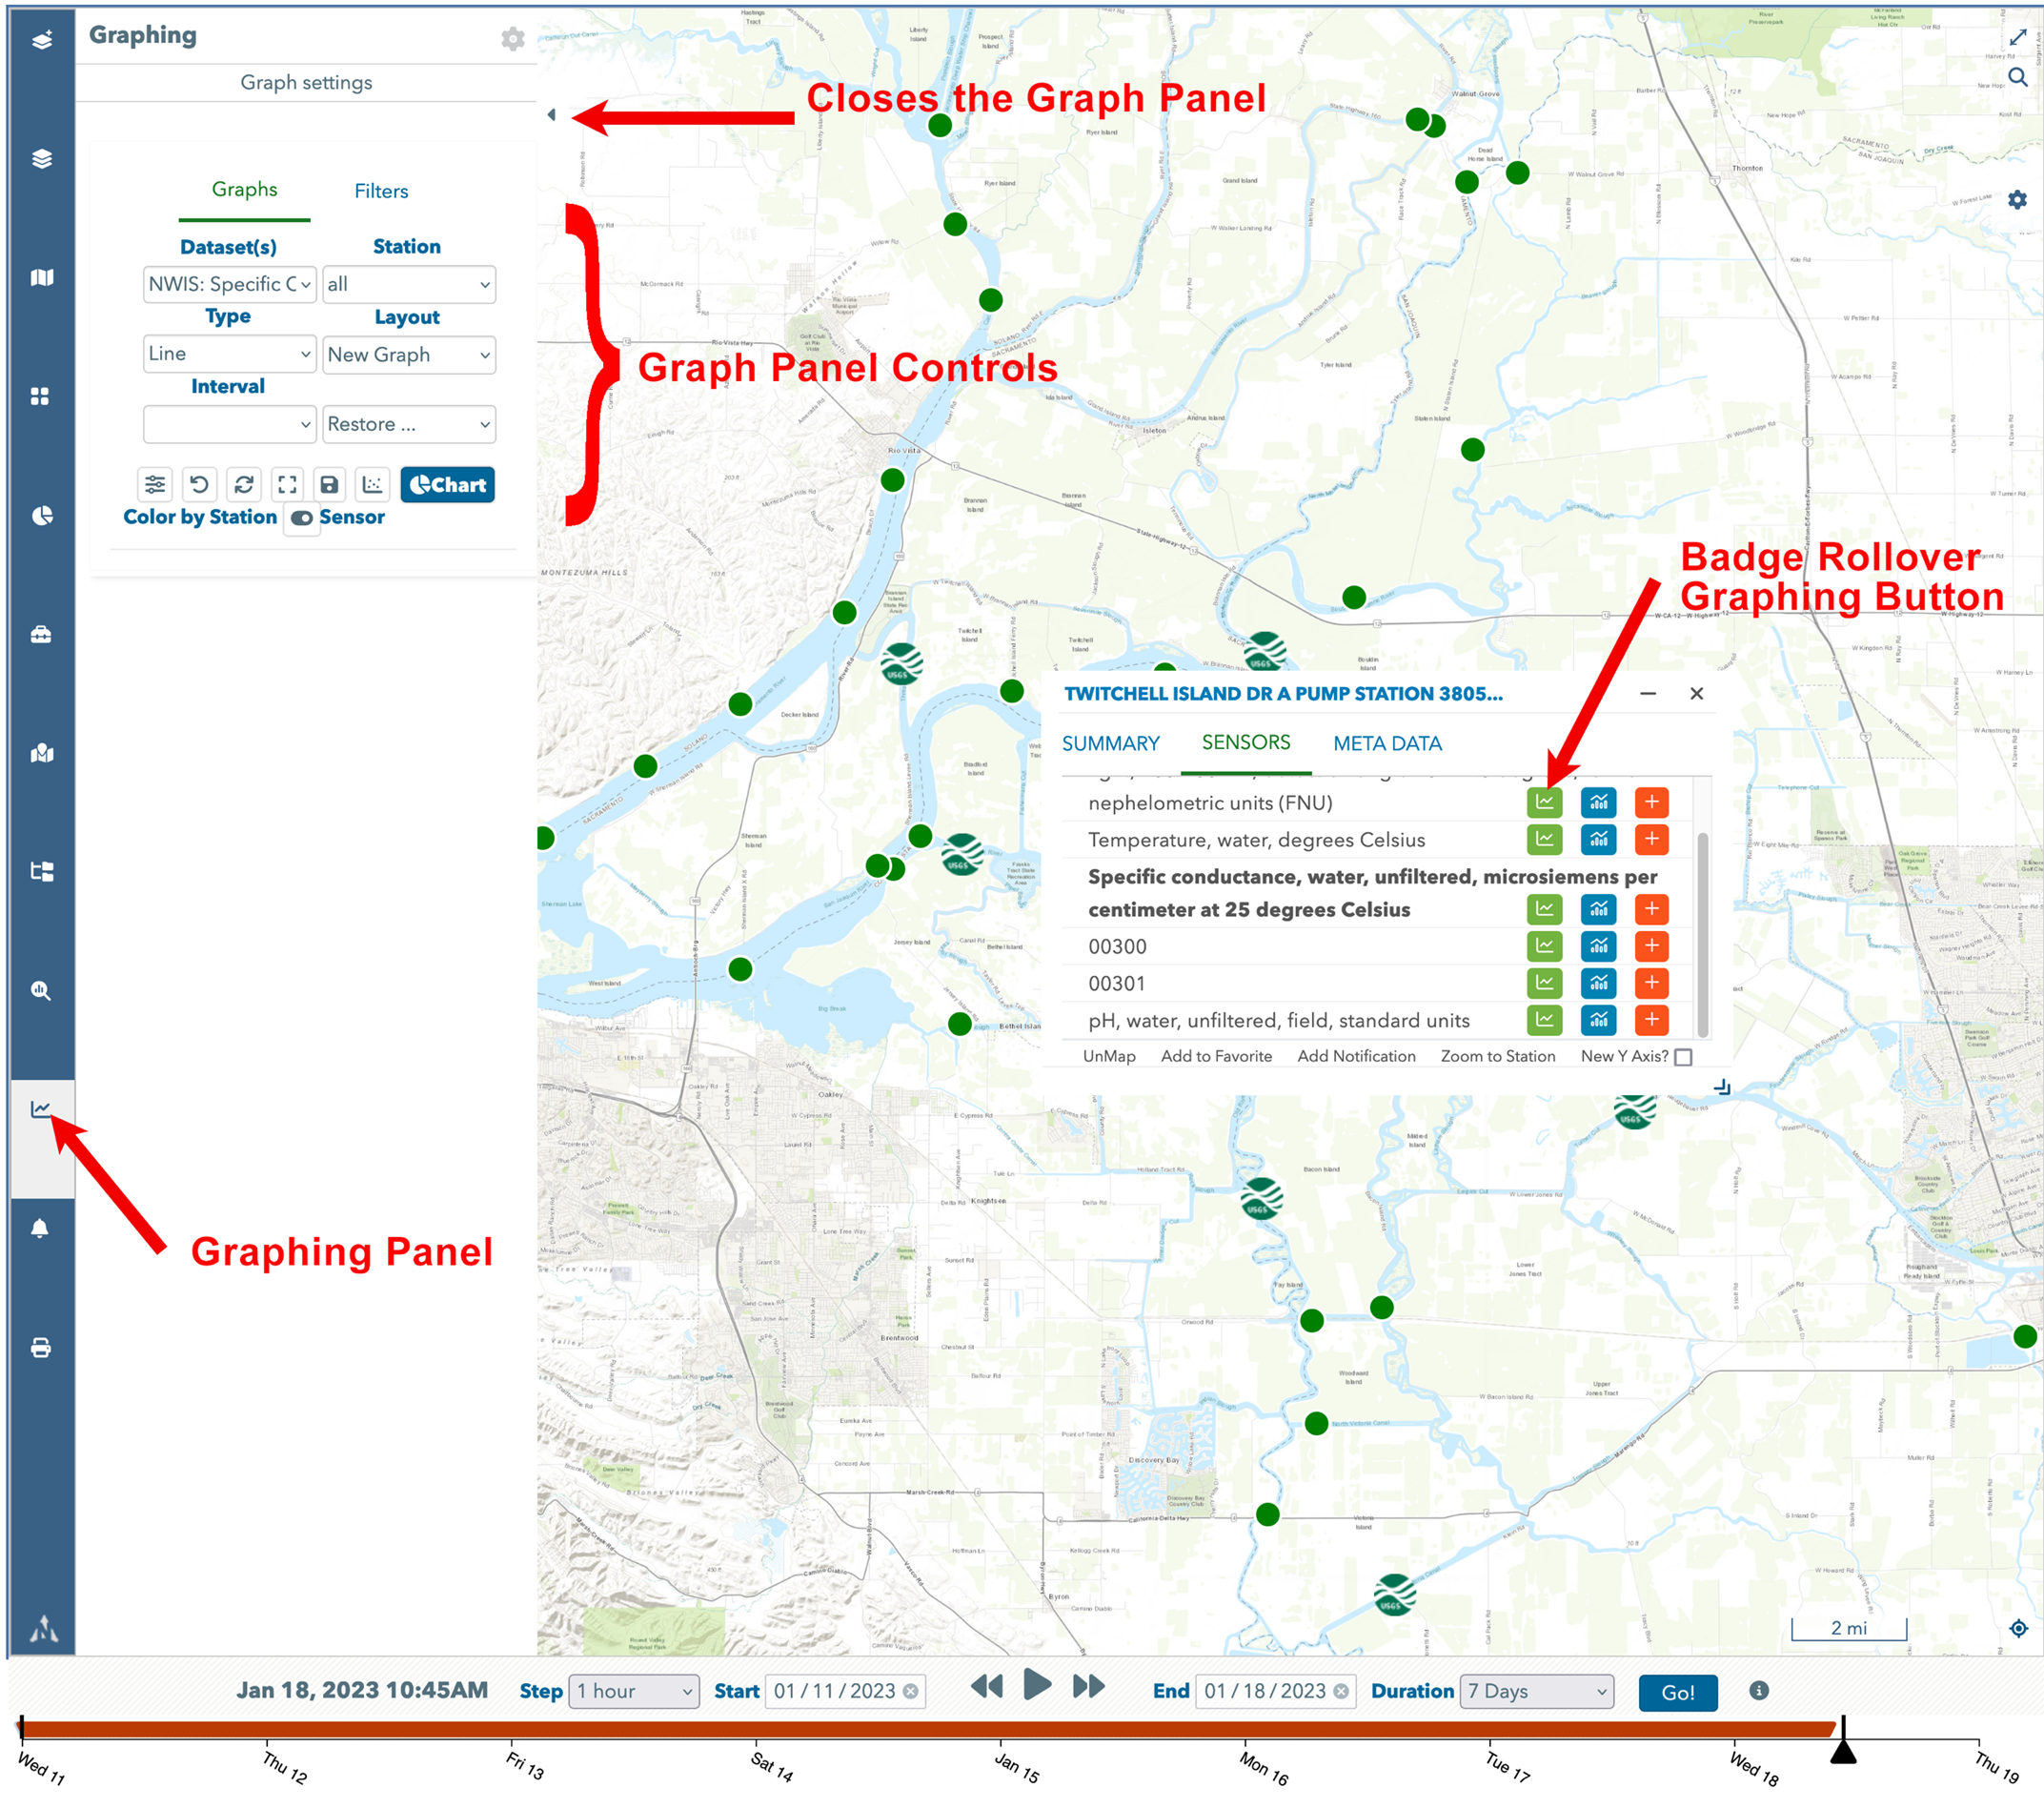The width and height of the screenshot is (2044, 1808).
Task: Click green graph icon for nephelometric units row
Action: [x=1544, y=802]
